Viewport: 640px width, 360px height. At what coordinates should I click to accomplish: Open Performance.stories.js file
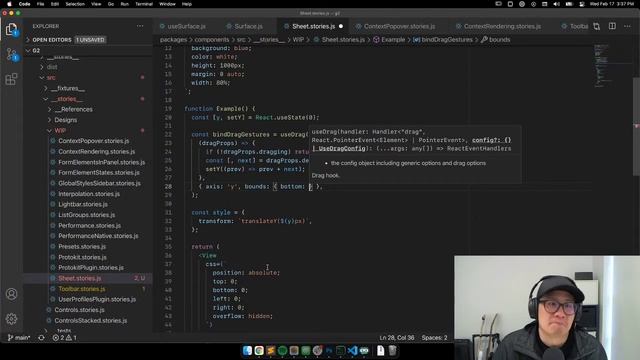89,225
